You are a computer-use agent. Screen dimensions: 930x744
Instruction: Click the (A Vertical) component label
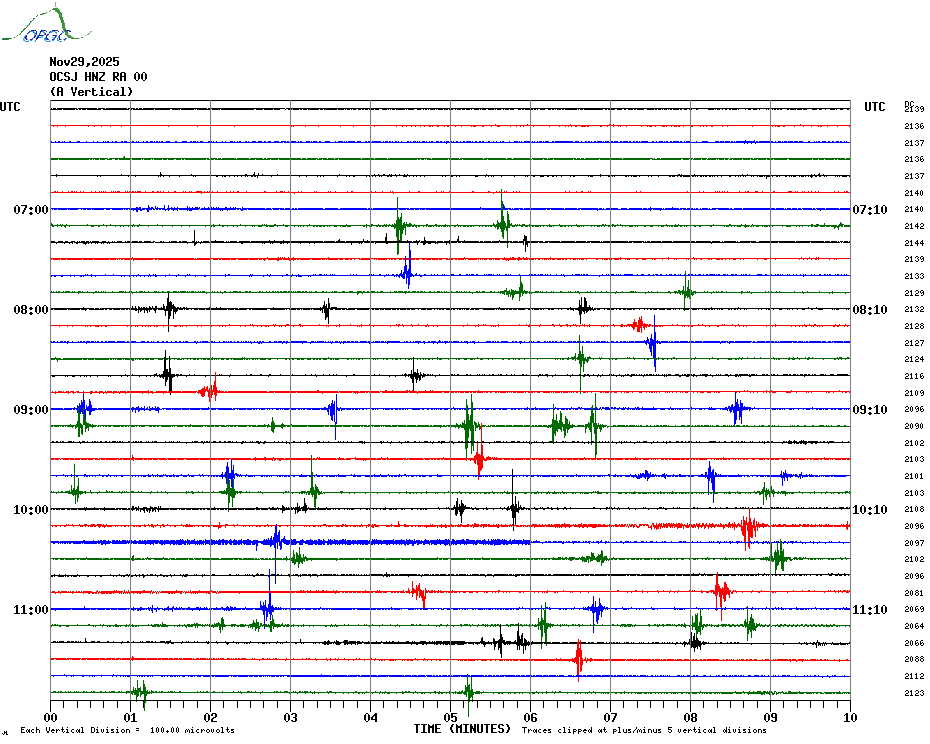[x=91, y=92]
